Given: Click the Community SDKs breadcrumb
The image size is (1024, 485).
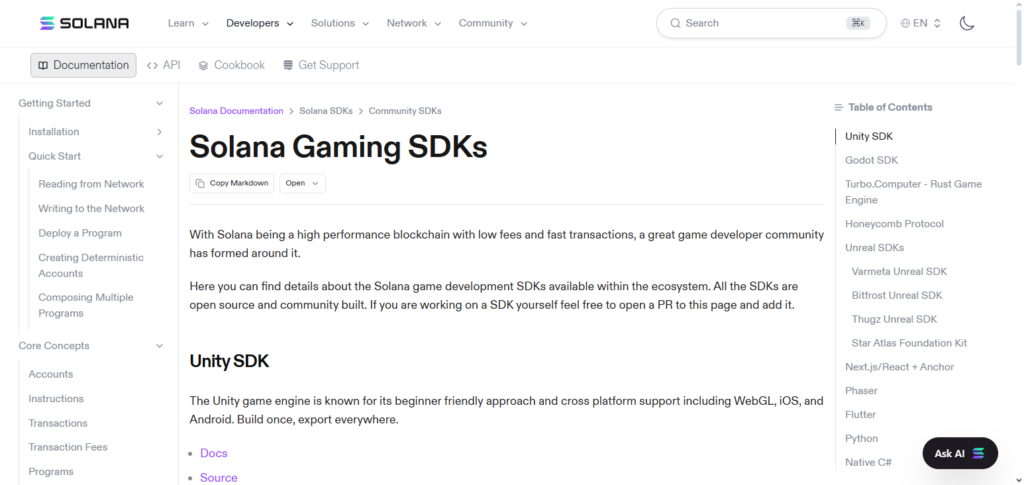Looking at the screenshot, I should pyautogui.click(x=405, y=111).
